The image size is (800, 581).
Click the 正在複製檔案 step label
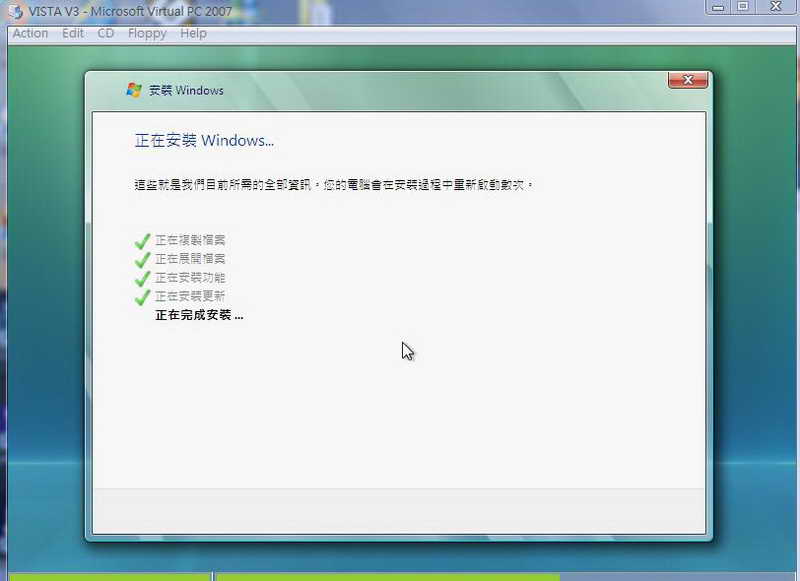(190, 241)
